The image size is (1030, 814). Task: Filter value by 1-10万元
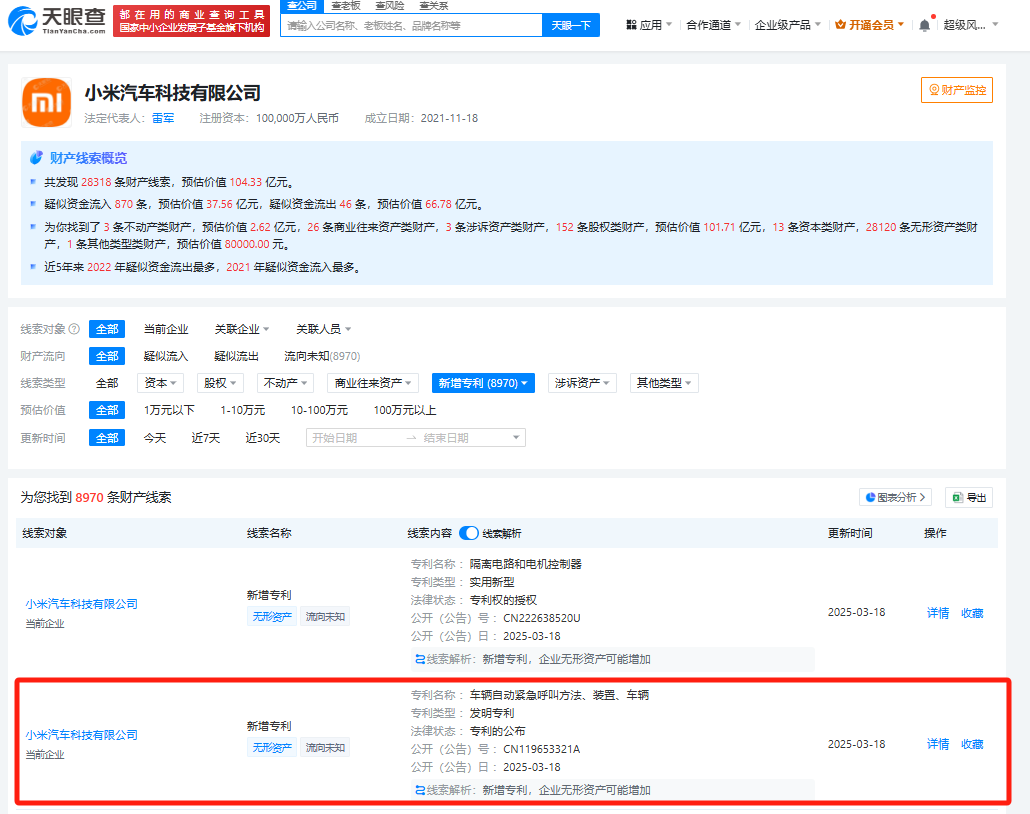pos(242,410)
